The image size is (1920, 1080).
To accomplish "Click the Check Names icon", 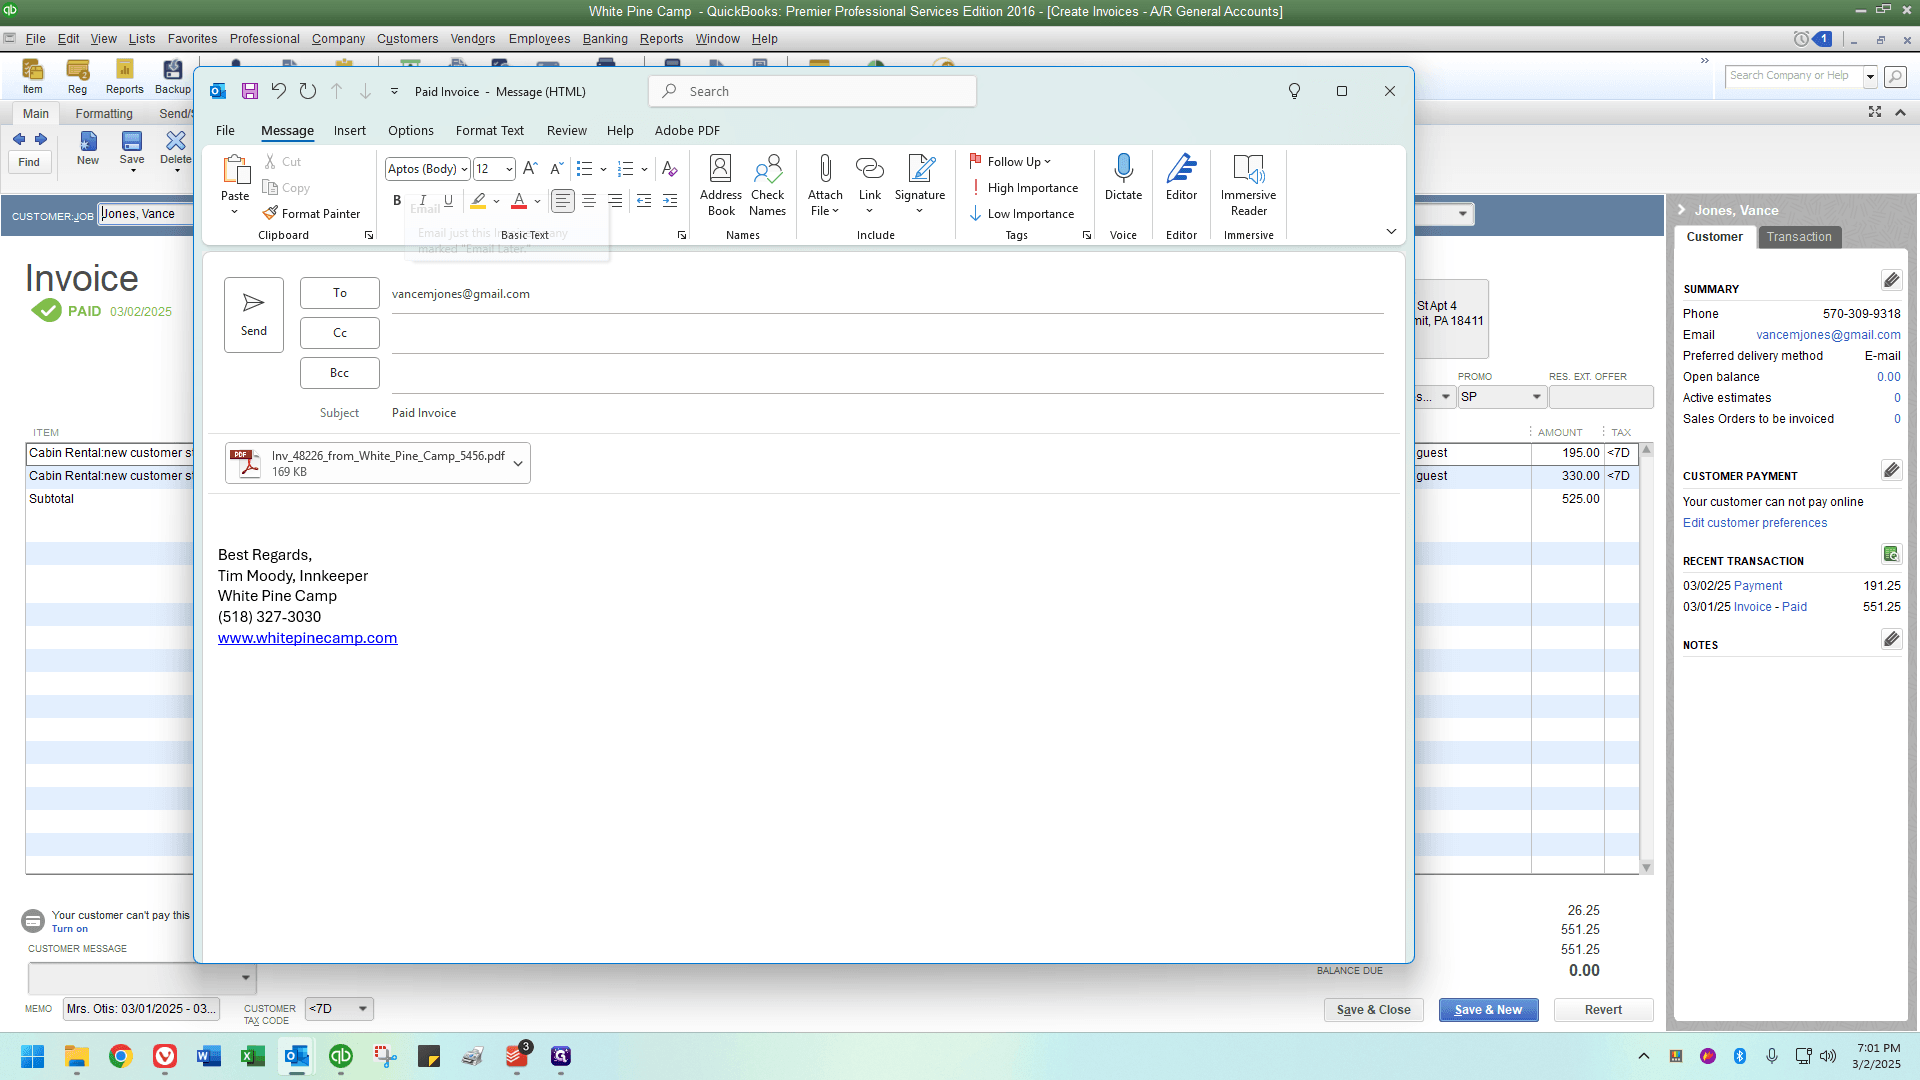I will [768, 185].
